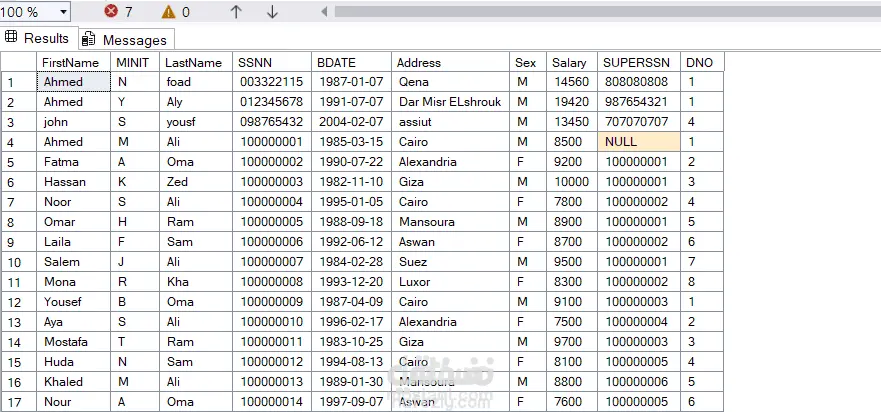Select the LastName column header
This screenshot has width=881, height=412.
coord(196,62)
